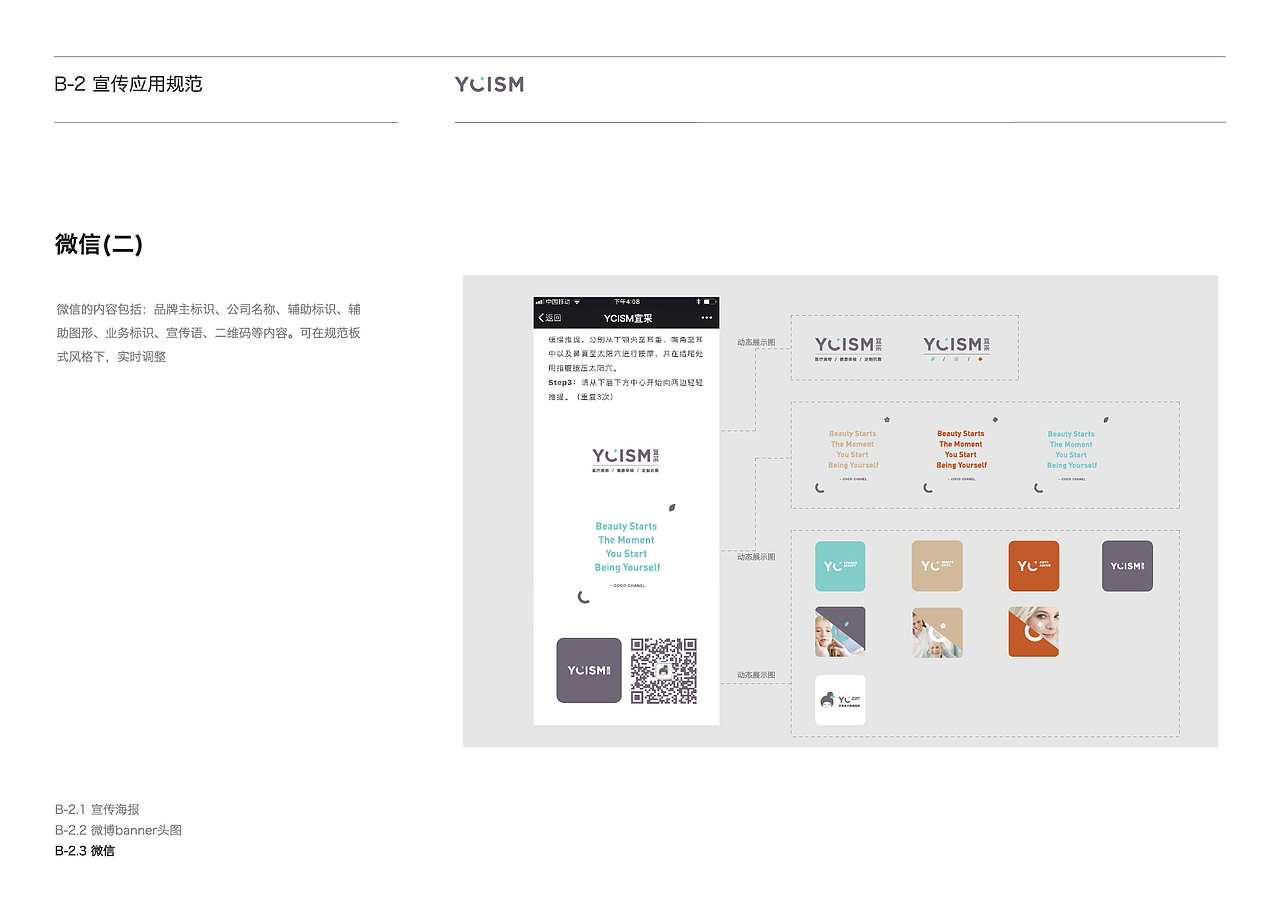
Task: Click the YCISM宜采 title in phone header
Action: point(628,318)
